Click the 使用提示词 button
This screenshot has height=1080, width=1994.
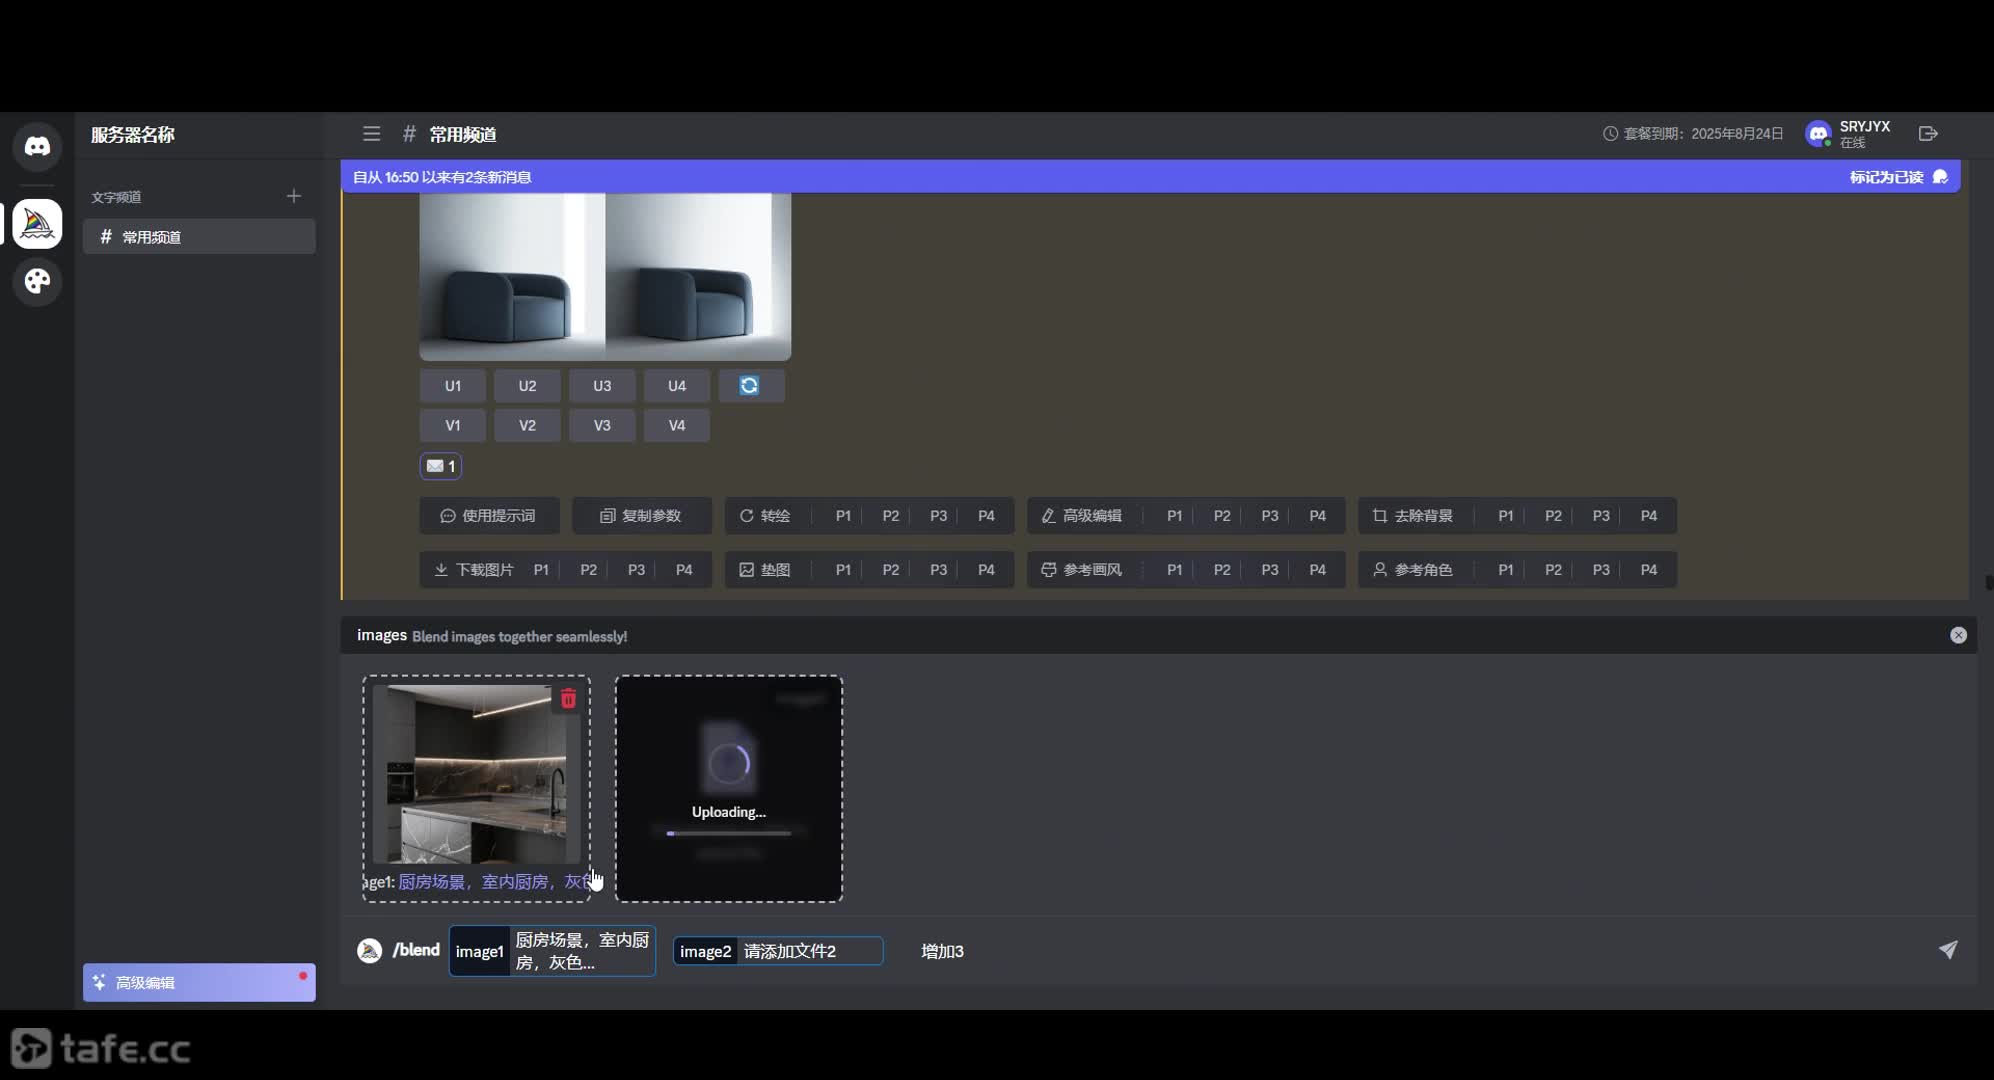(x=489, y=516)
